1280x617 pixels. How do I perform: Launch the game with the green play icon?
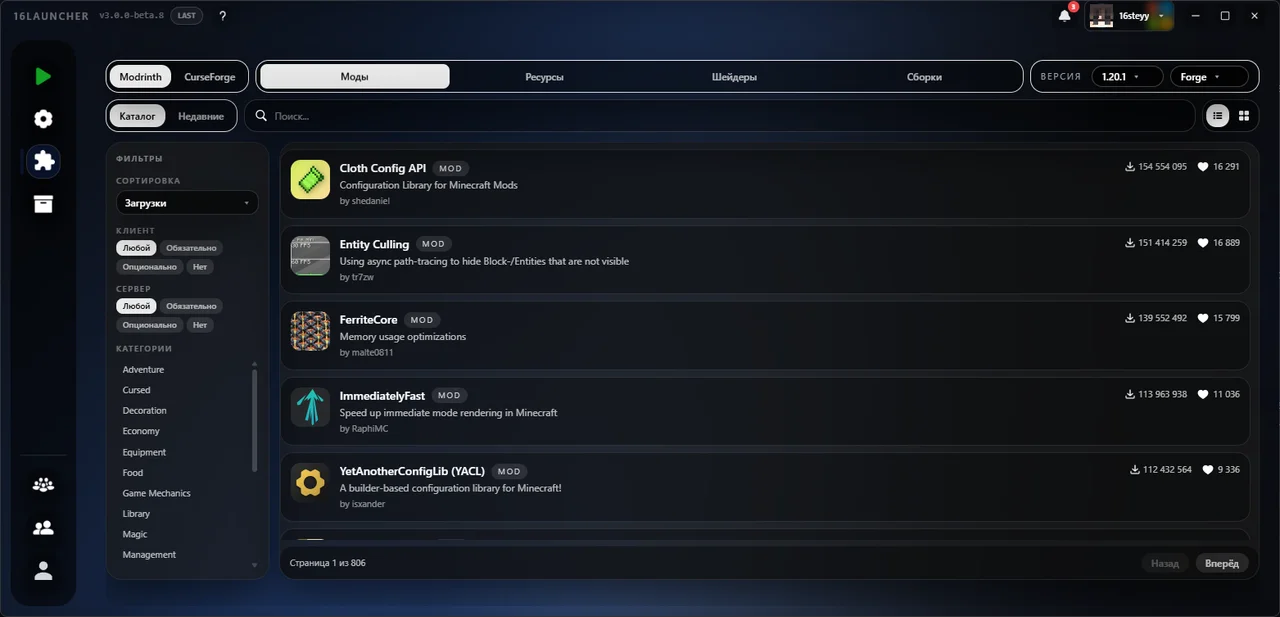[x=43, y=76]
